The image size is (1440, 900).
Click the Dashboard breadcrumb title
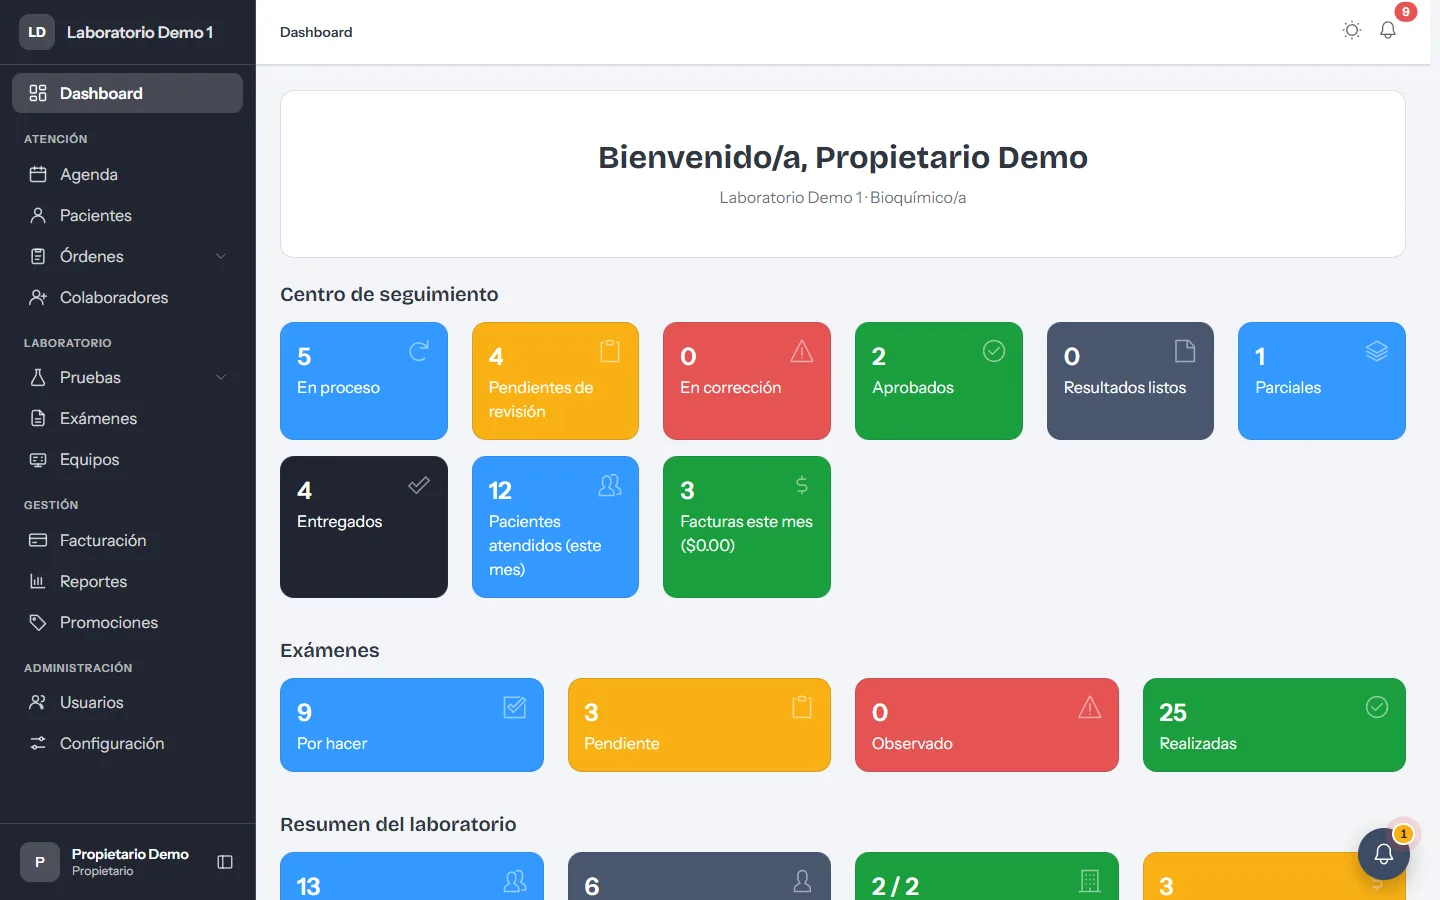click(x=316, y=32)
